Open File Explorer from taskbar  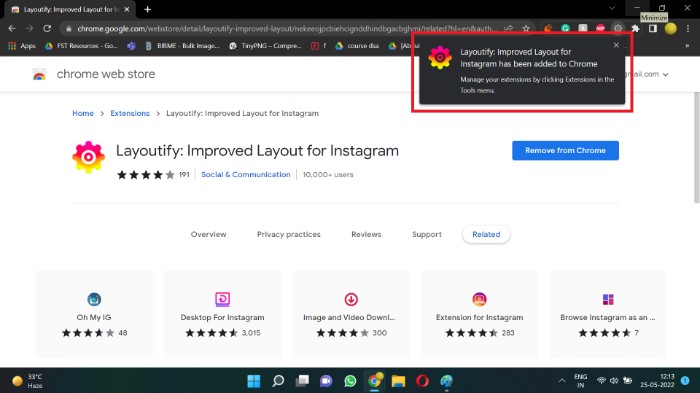coord(398,381)
